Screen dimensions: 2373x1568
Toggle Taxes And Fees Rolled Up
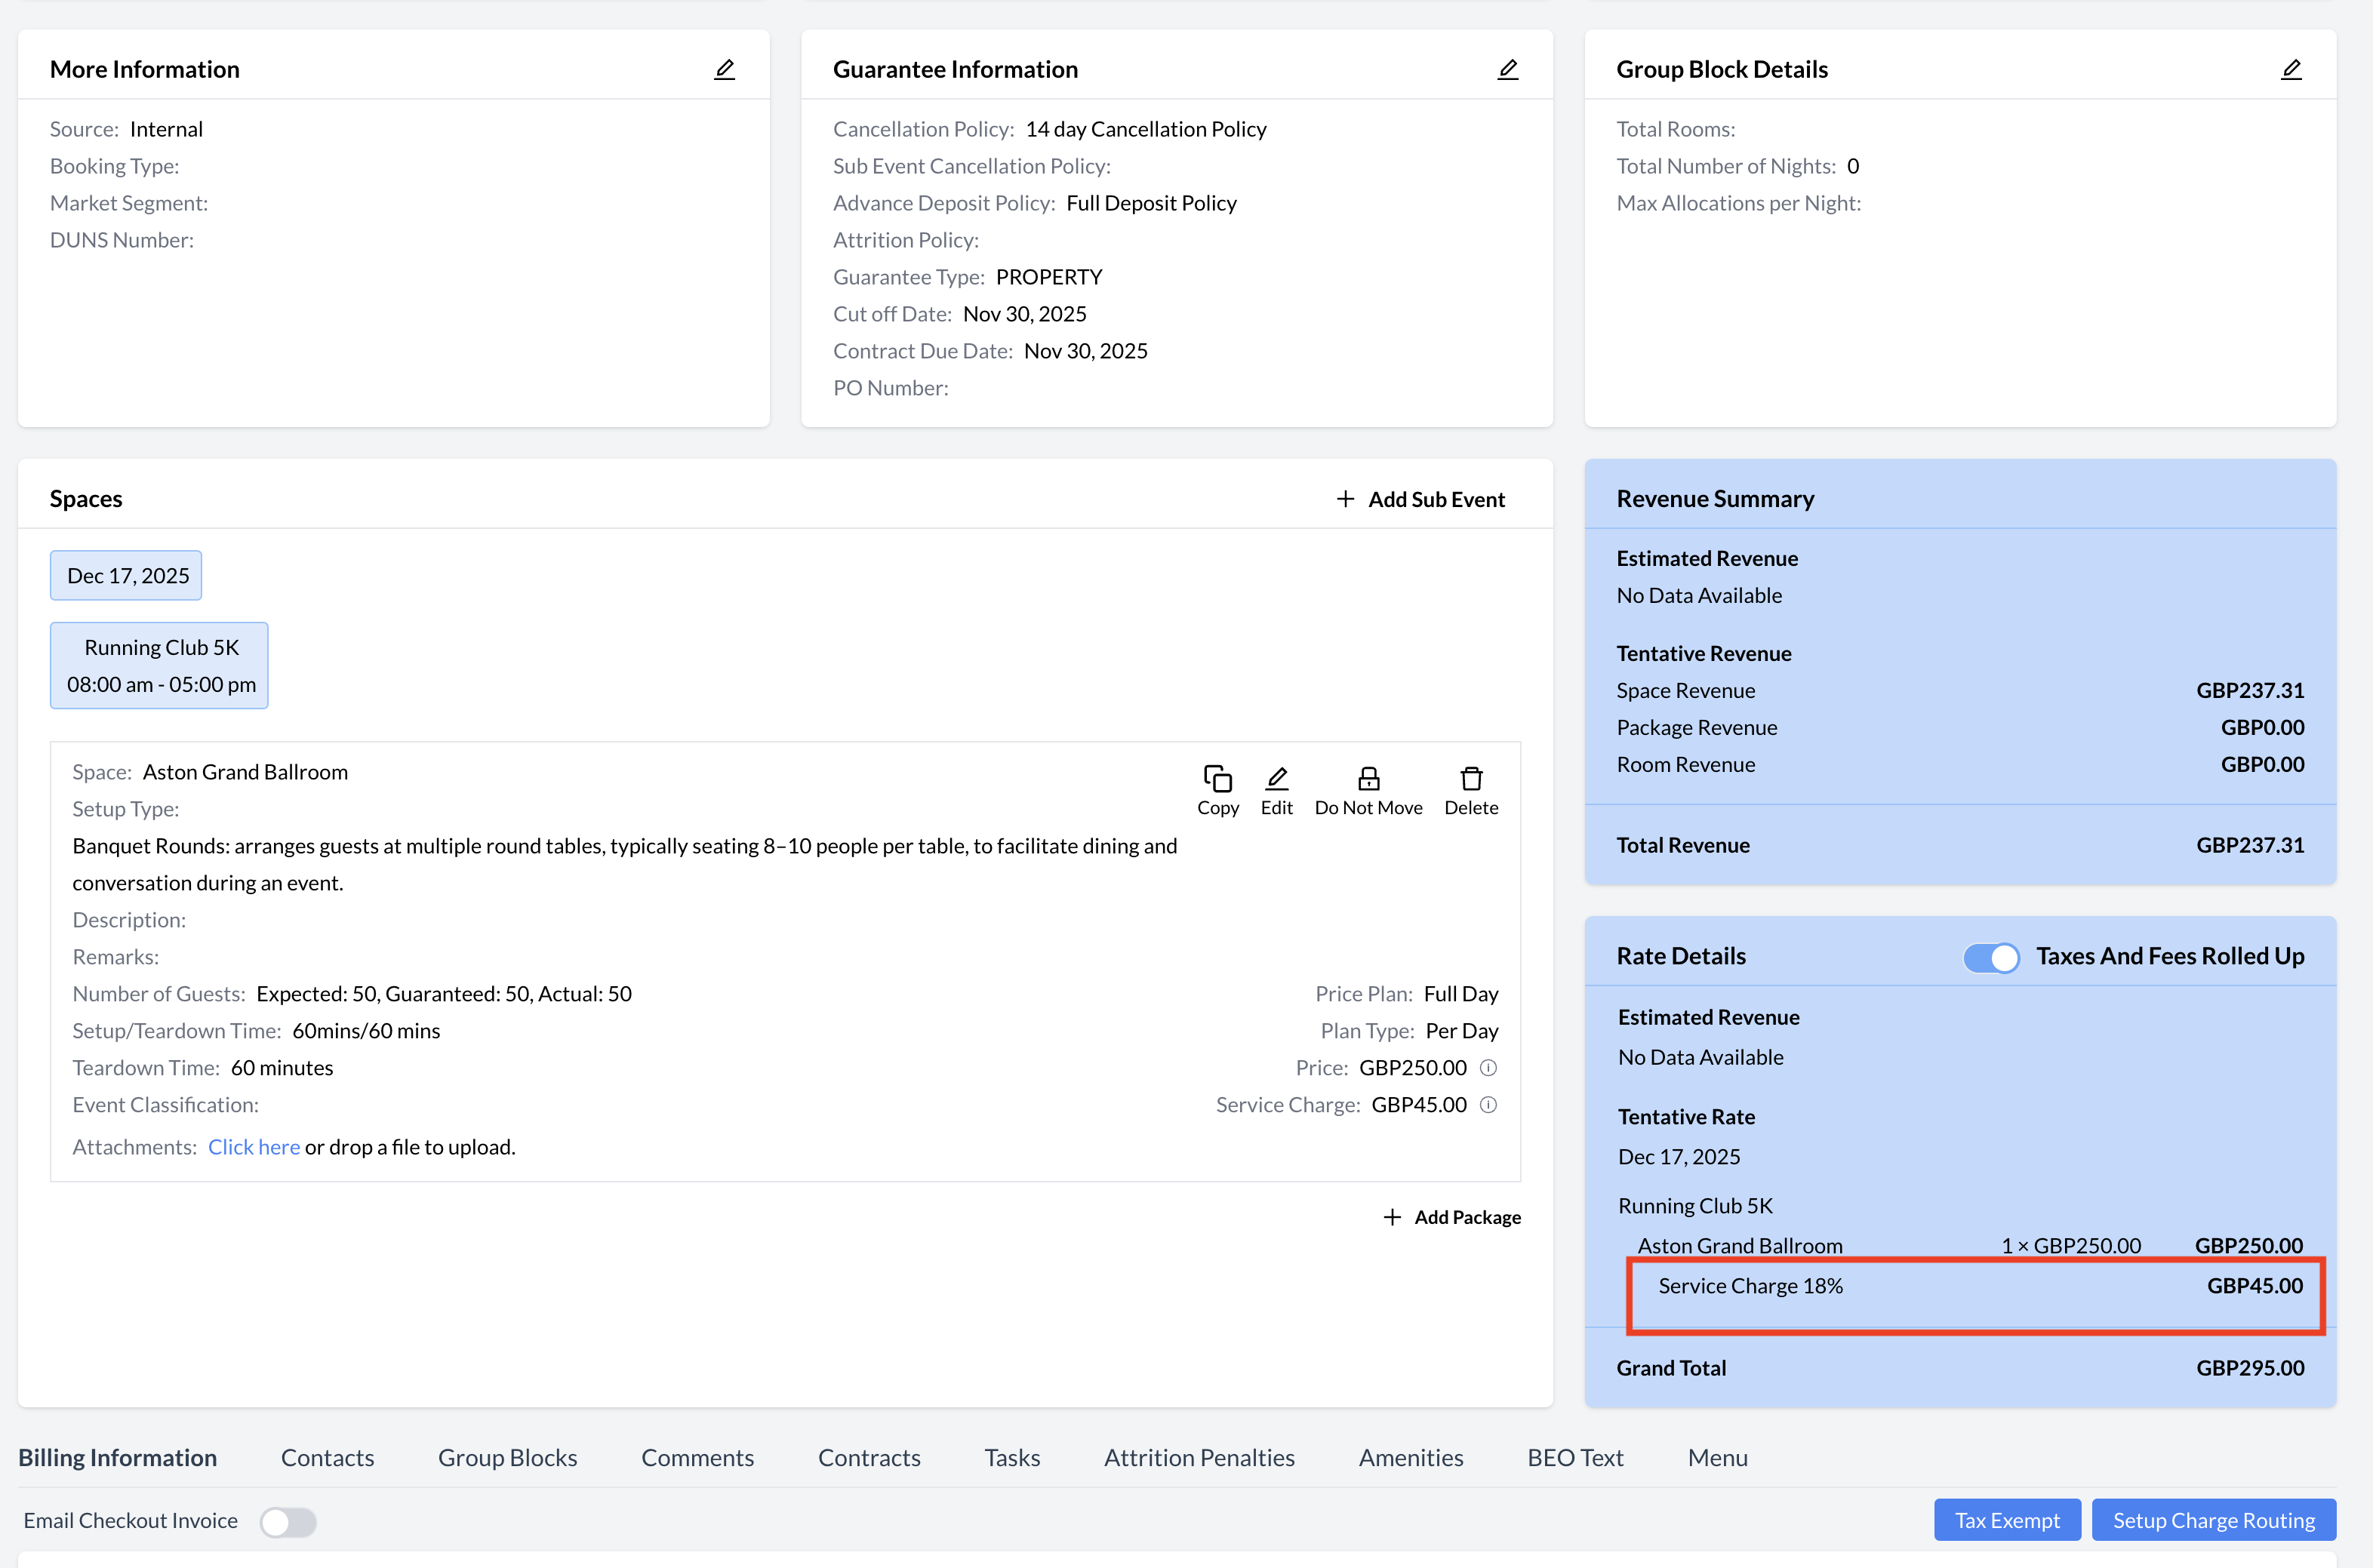(x=1990, y=957)
